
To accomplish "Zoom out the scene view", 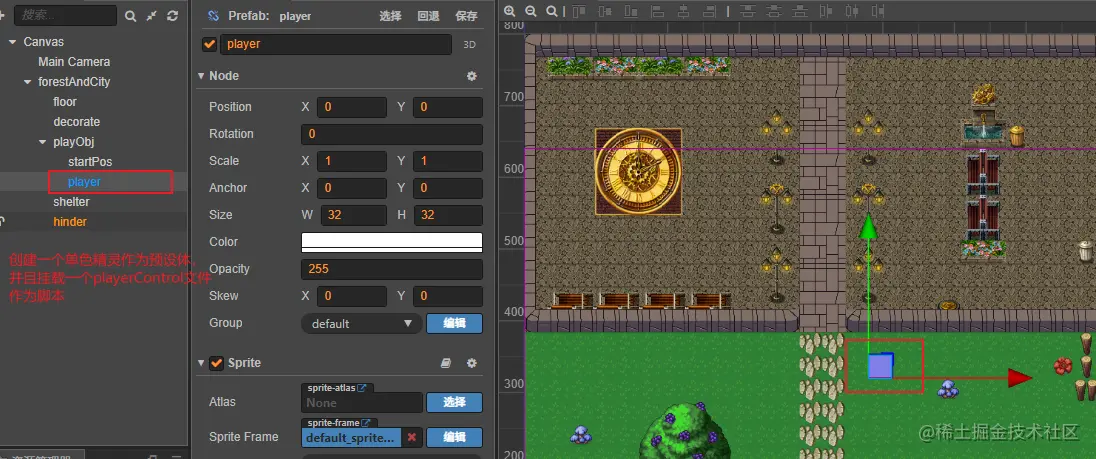I will pyautogui.click(x=531, y=11).
